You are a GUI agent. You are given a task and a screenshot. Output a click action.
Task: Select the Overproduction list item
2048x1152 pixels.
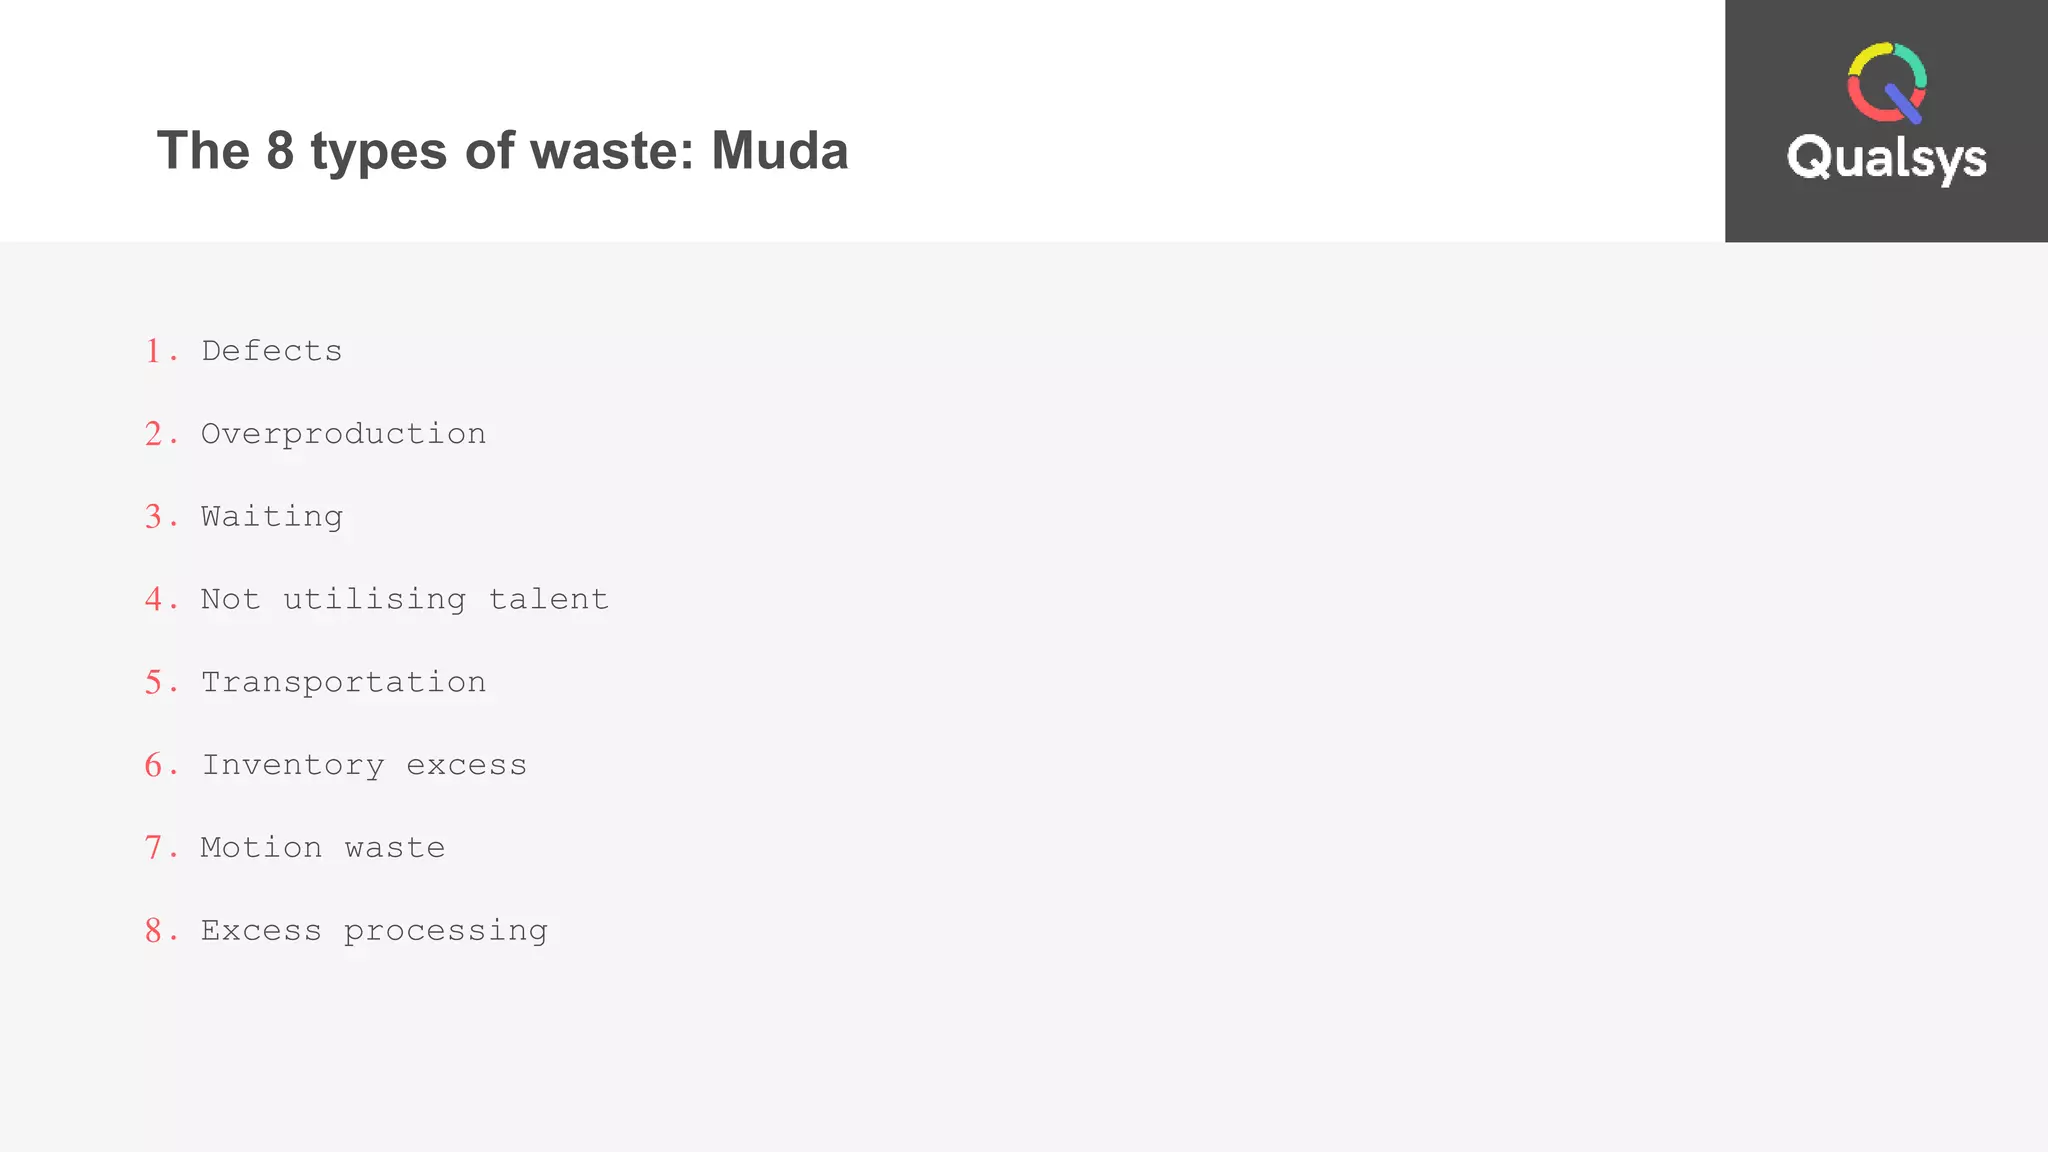click(x=343, y=434)
